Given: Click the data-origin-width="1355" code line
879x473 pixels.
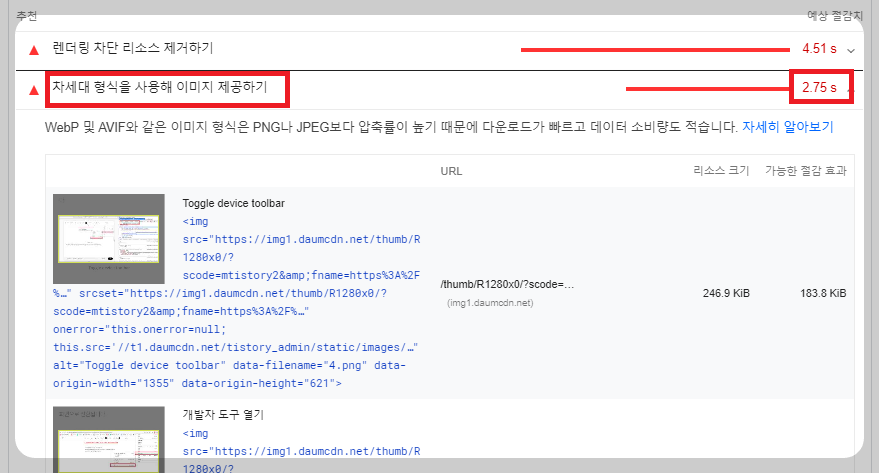Looking at the screenshot, I should [x=197, y=383].
